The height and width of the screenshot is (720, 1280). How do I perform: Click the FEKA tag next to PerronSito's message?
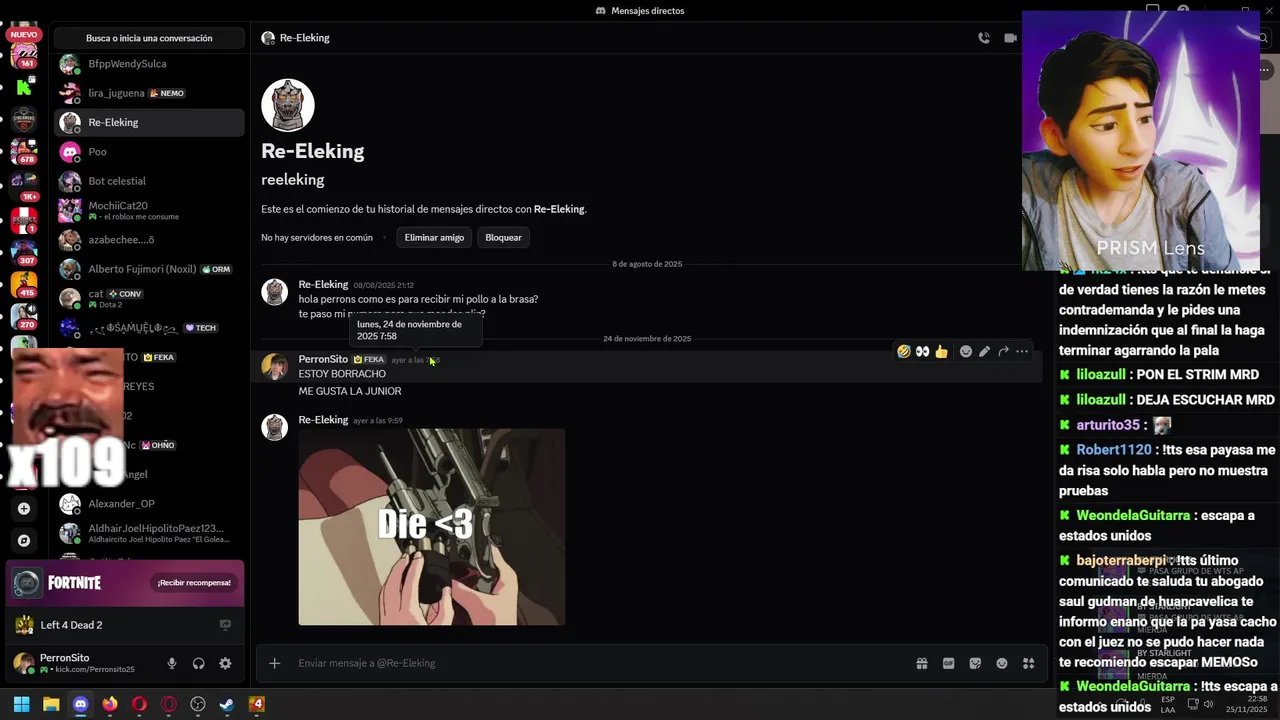pyautogui.click(x=369, y=359)
